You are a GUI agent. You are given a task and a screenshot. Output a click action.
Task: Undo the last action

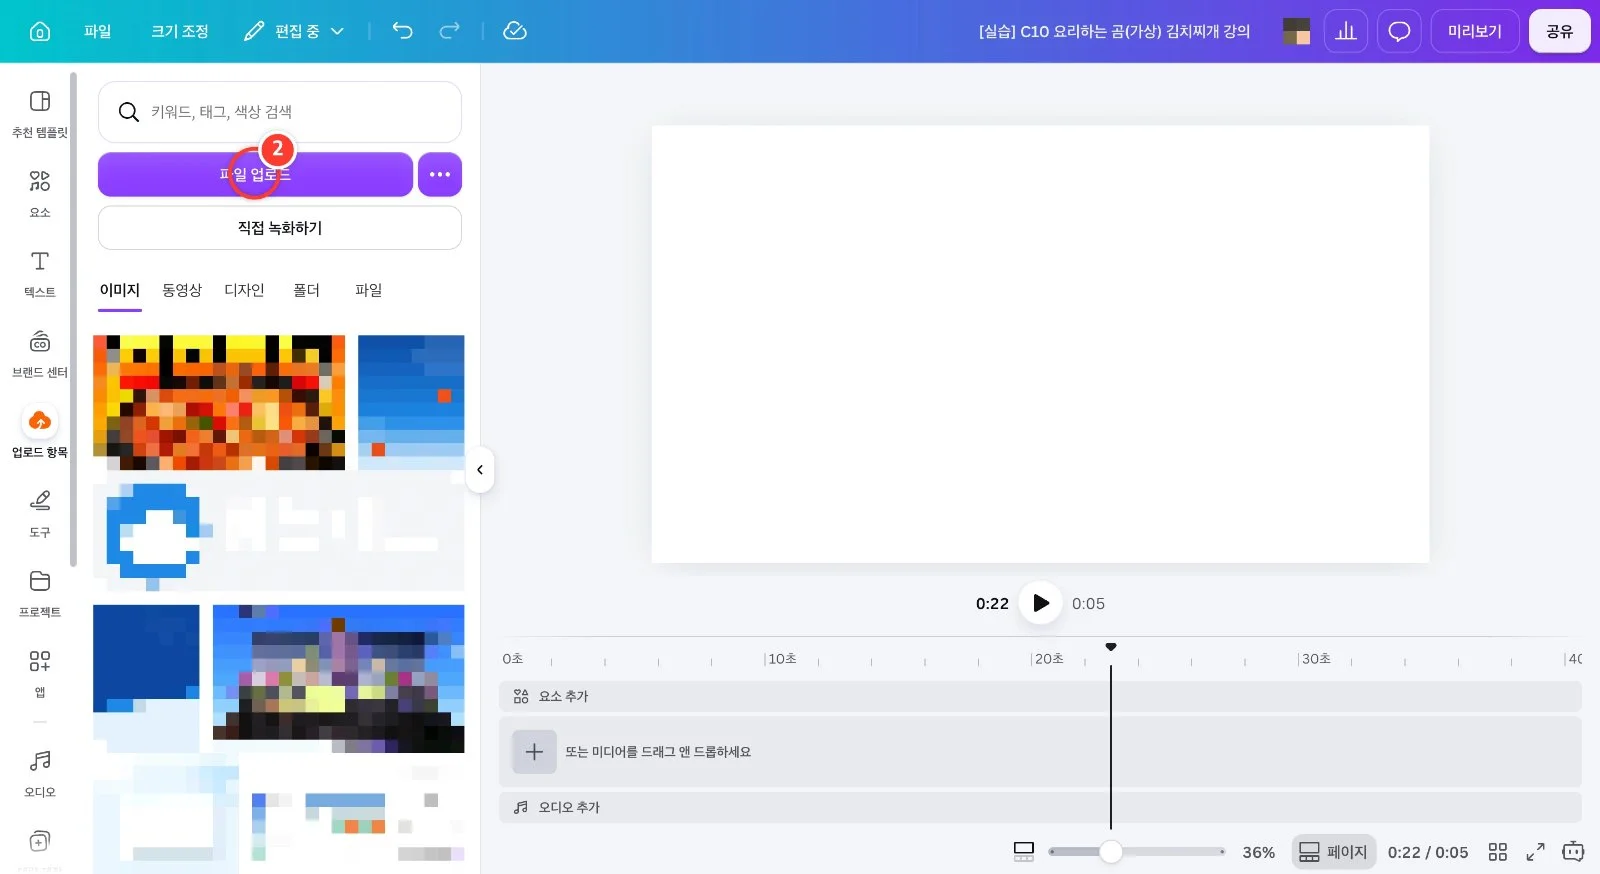[x=402, y=31]
